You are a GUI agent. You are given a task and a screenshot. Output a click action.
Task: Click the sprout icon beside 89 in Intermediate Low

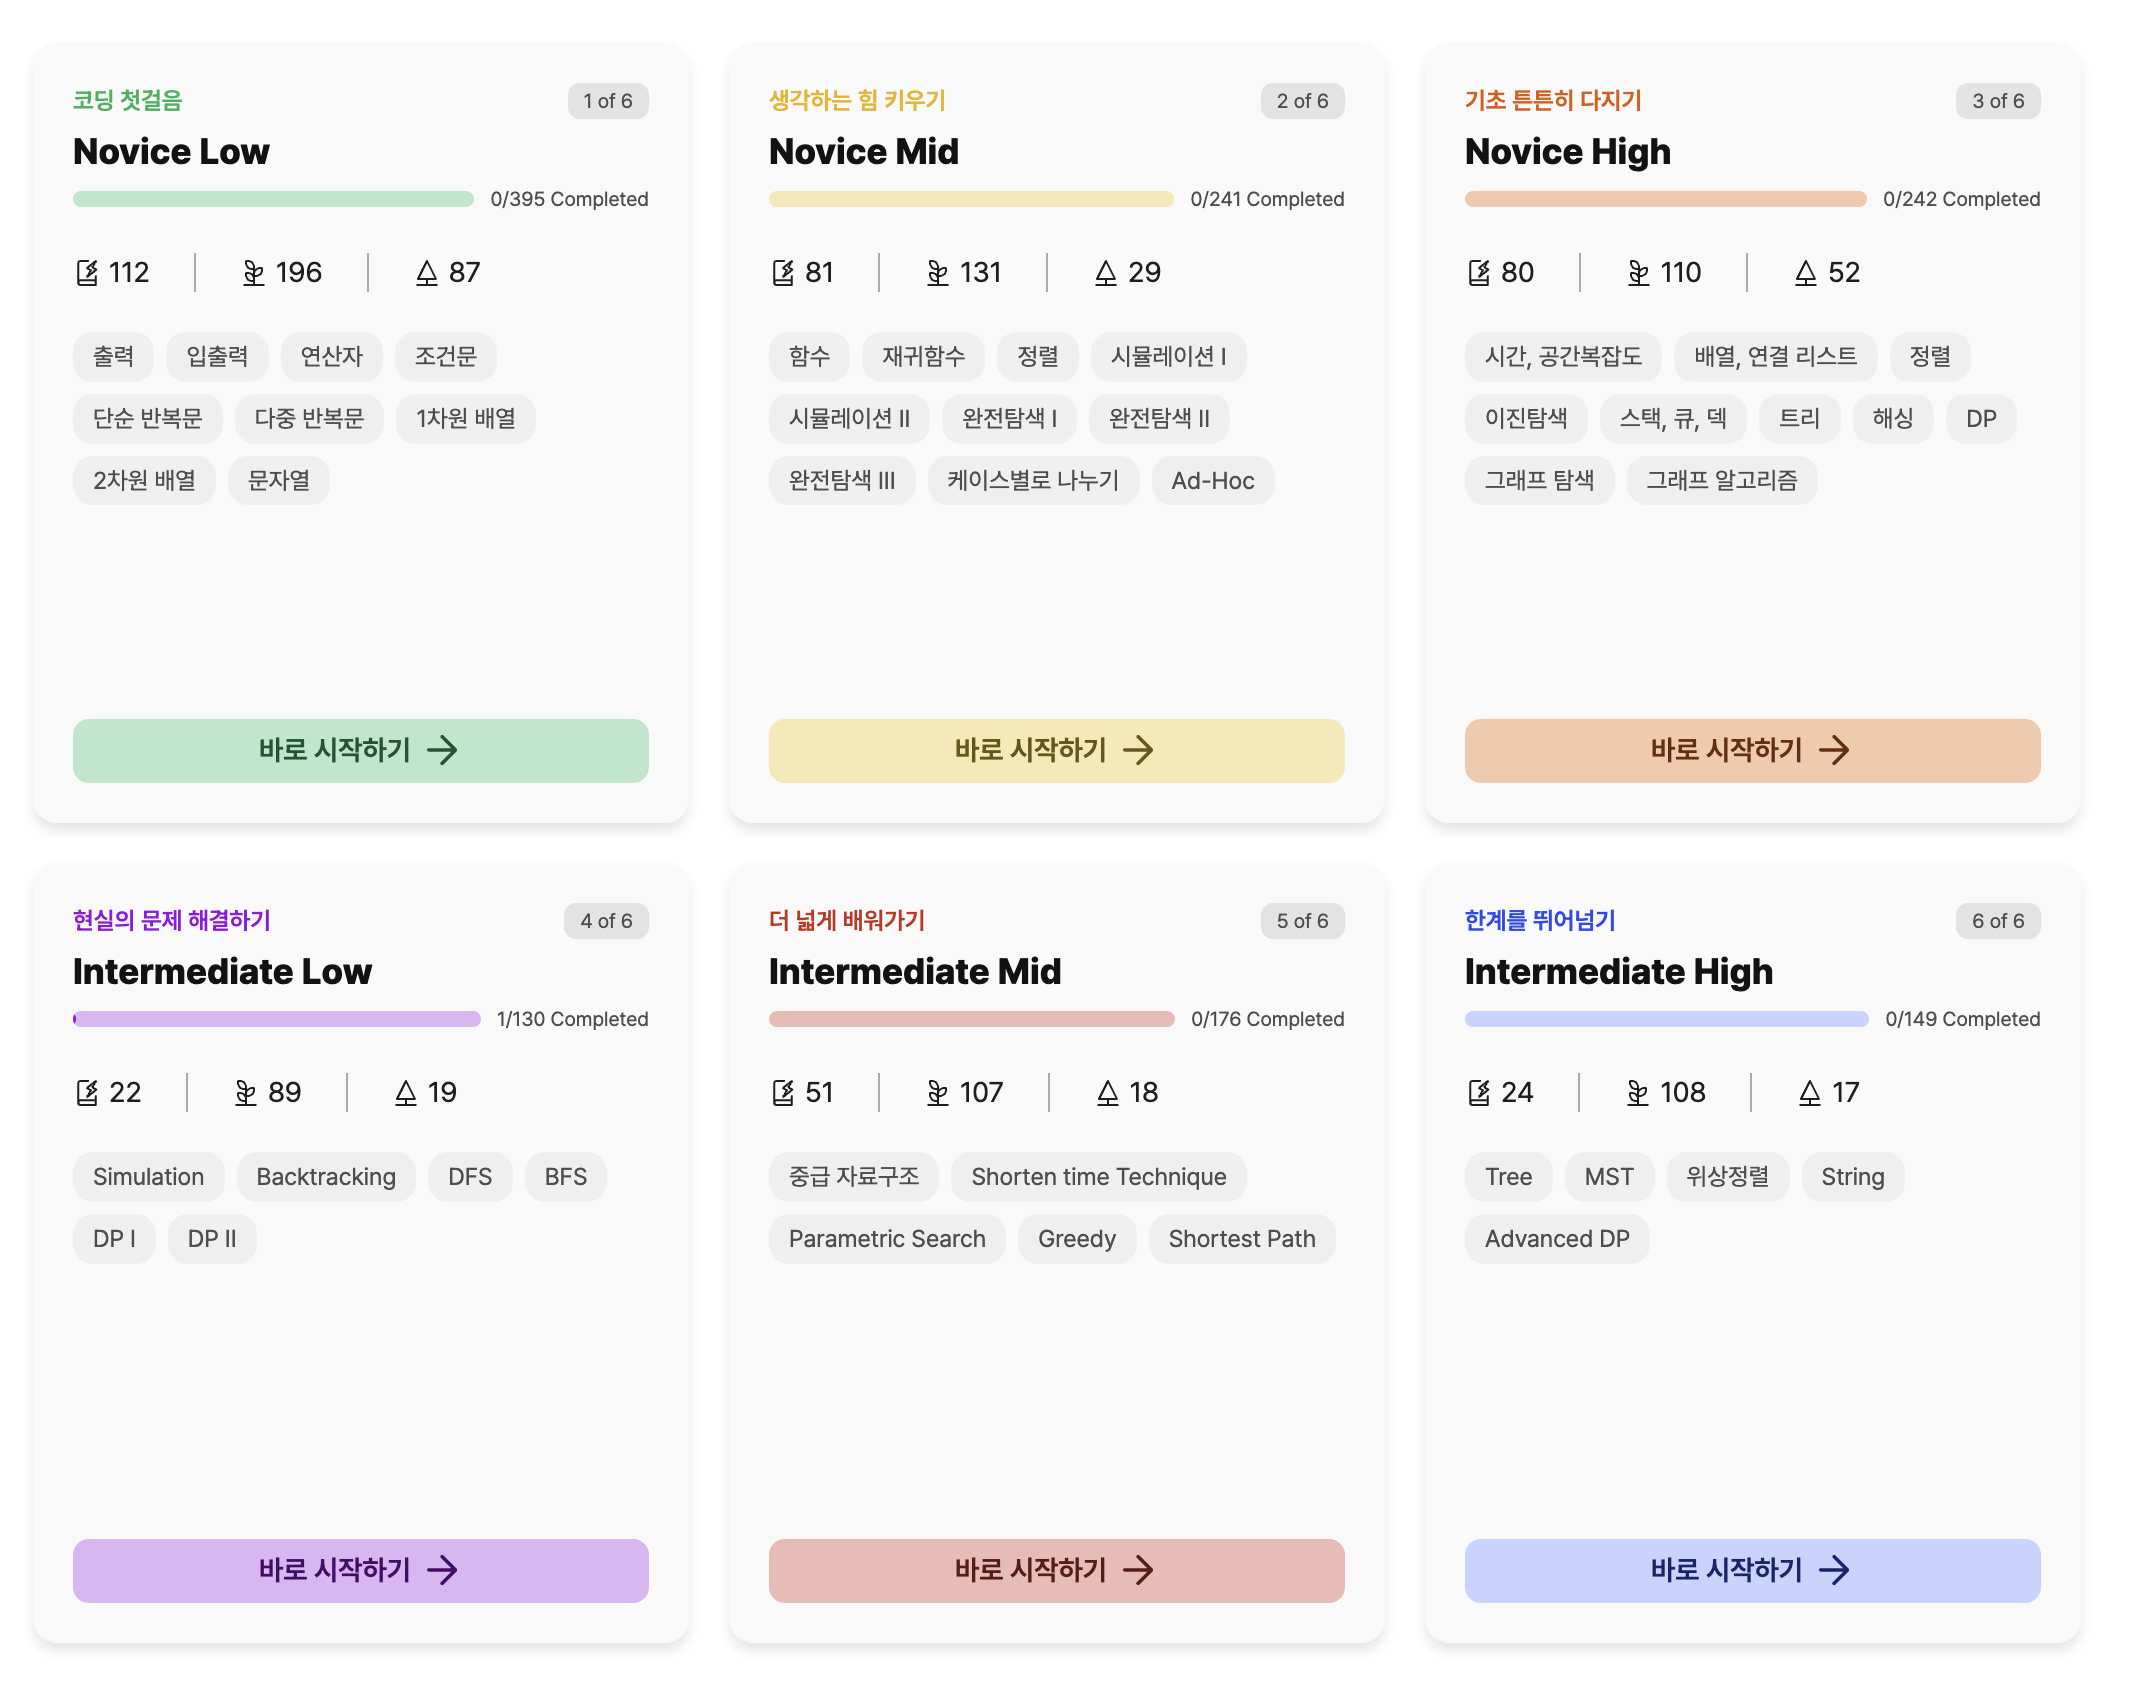pyautogui.click(x=246, y=1093)
